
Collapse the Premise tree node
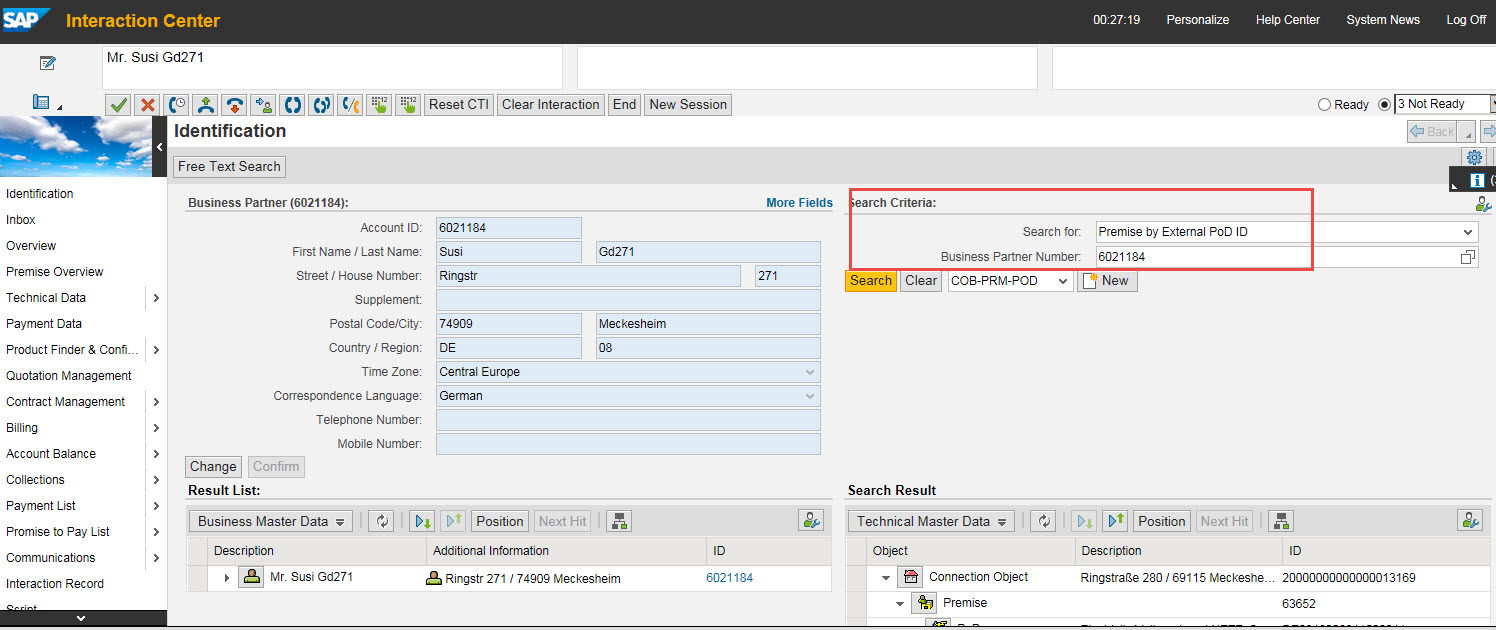tap(900, 604)
